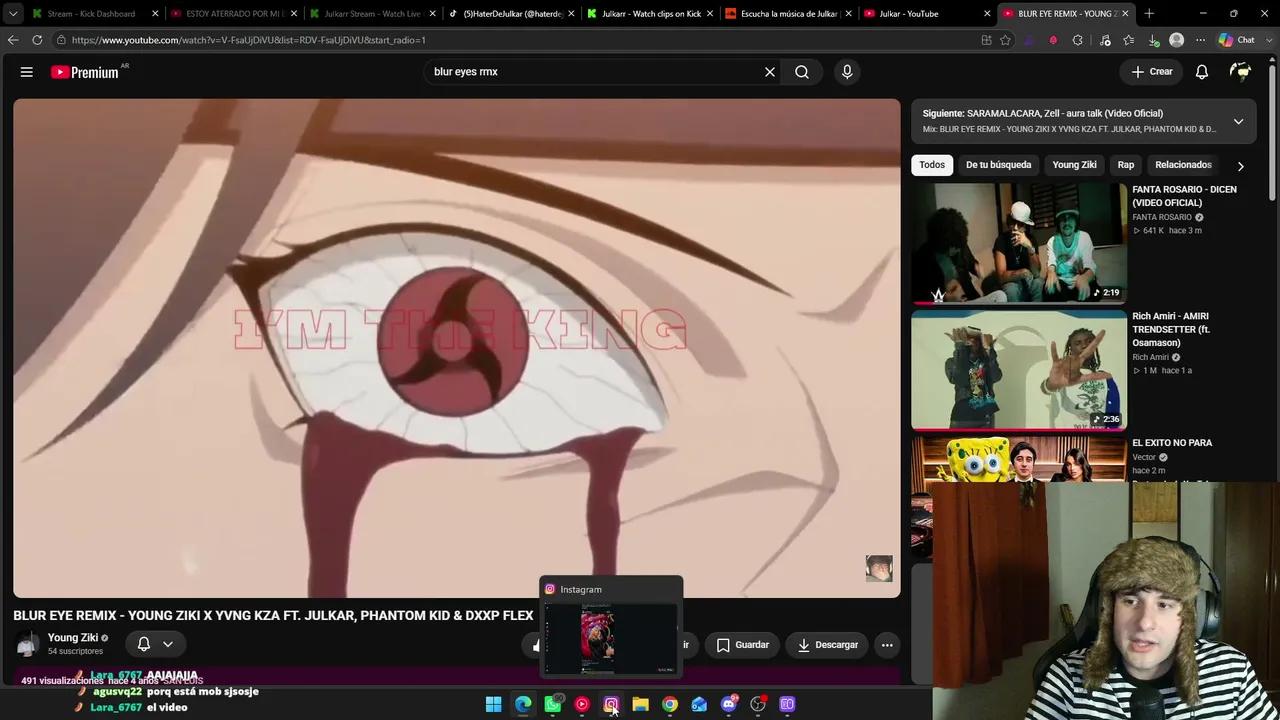This screenshot has width=1280, height=720.
Task: Show more filter chips with right arrow
Action: 1240,165
